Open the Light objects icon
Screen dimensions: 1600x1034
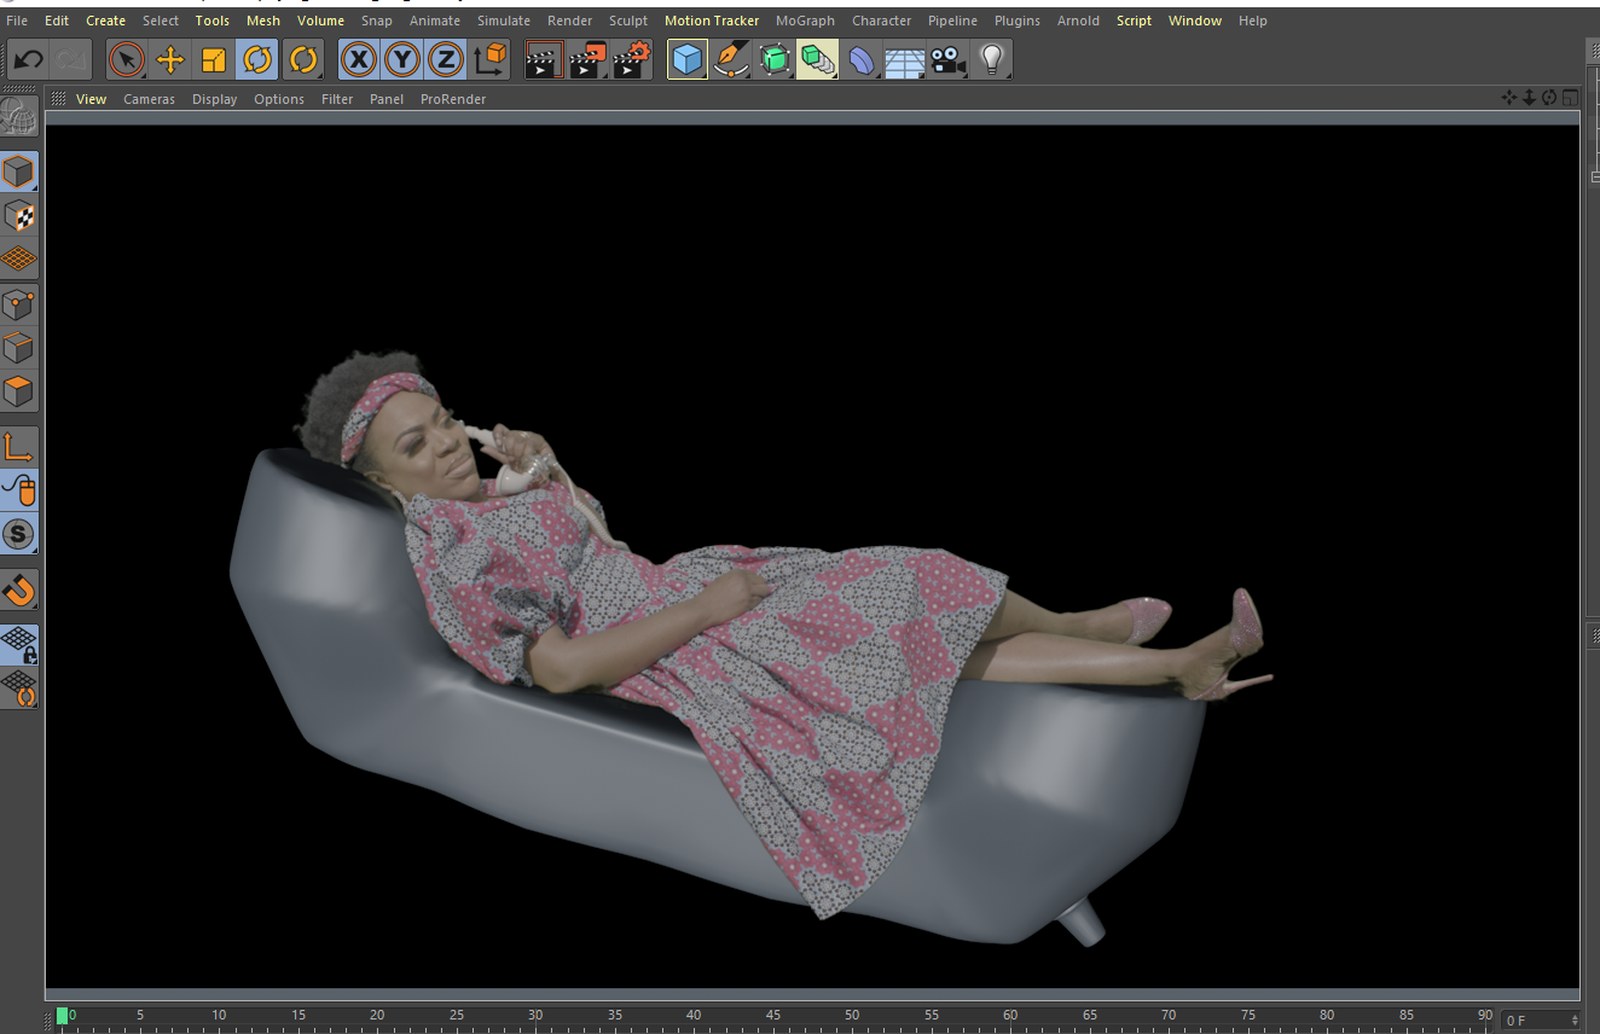(x=991, y=60)
